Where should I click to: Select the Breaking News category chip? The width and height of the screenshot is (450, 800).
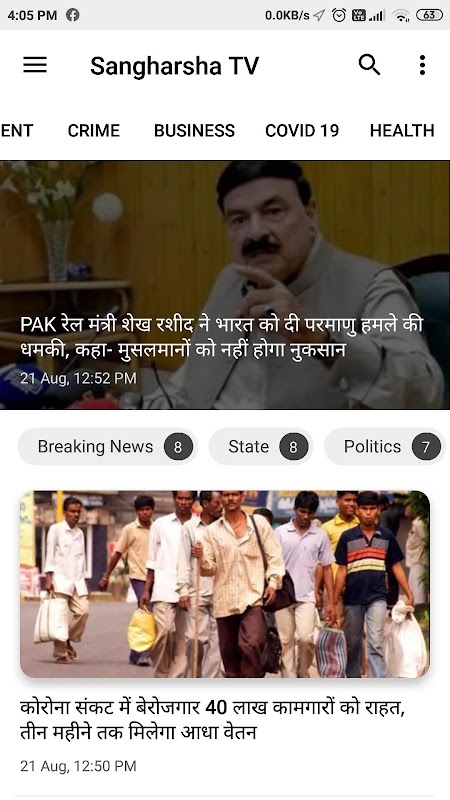(x=108, y=447)
